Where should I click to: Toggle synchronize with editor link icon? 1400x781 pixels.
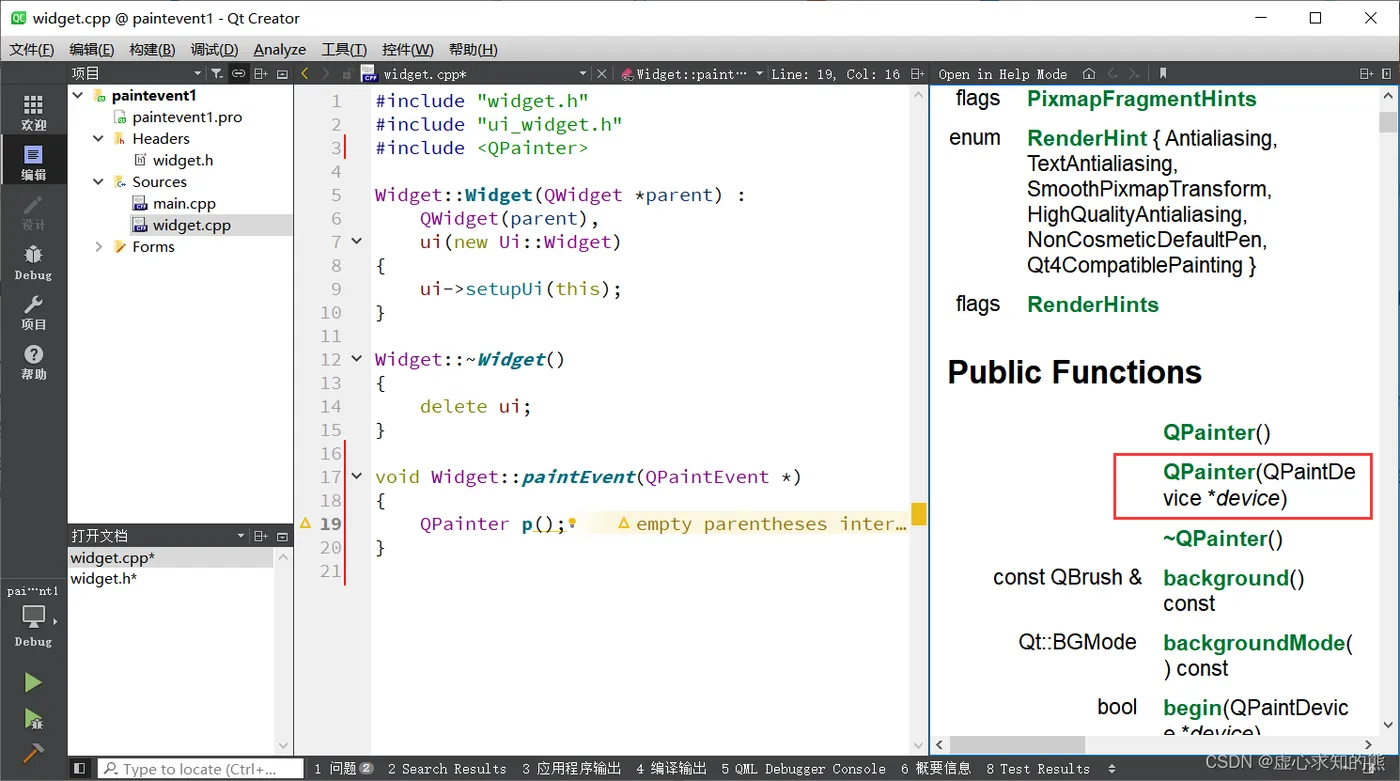pyautogui.click(x=238, y=74)
